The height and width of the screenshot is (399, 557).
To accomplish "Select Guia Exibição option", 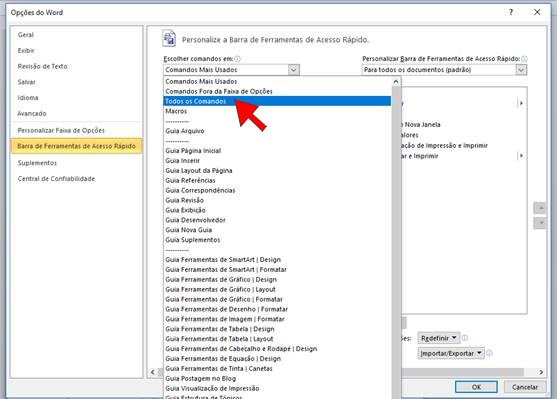I will tap(277, 210).
